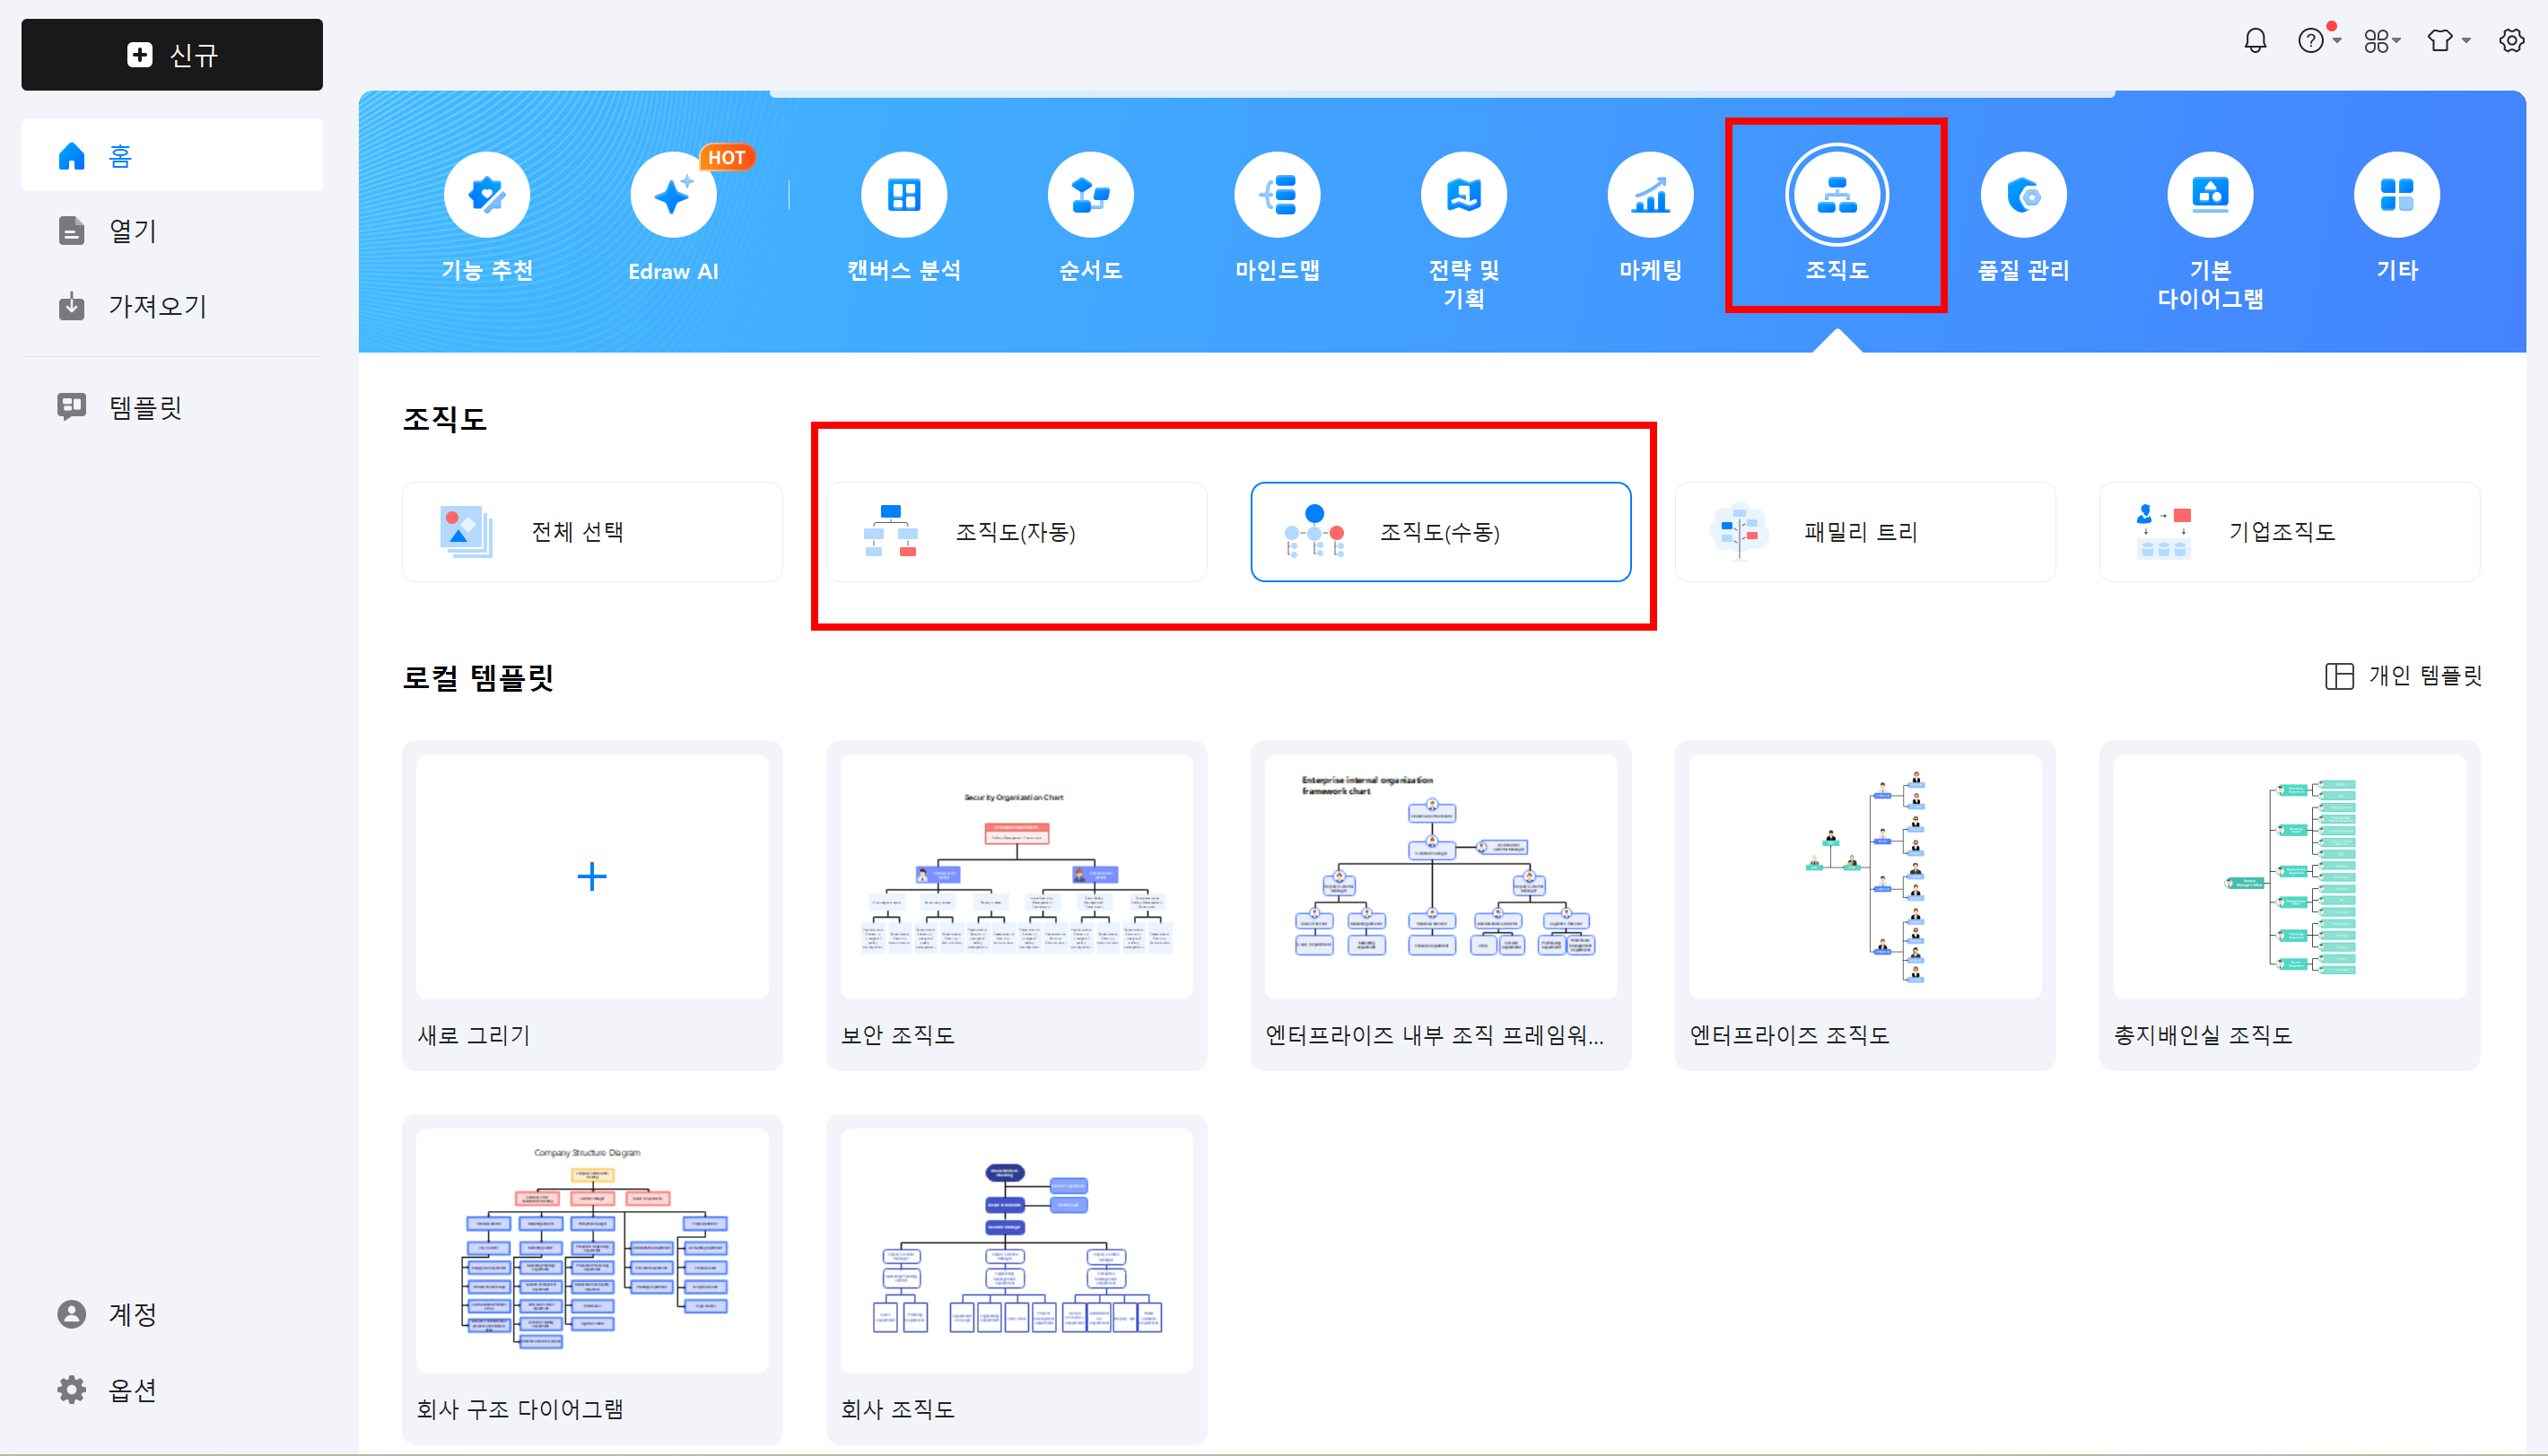
Task: Open 개인 템플릿 personal templates link
Action: (x=2403, y=676)
